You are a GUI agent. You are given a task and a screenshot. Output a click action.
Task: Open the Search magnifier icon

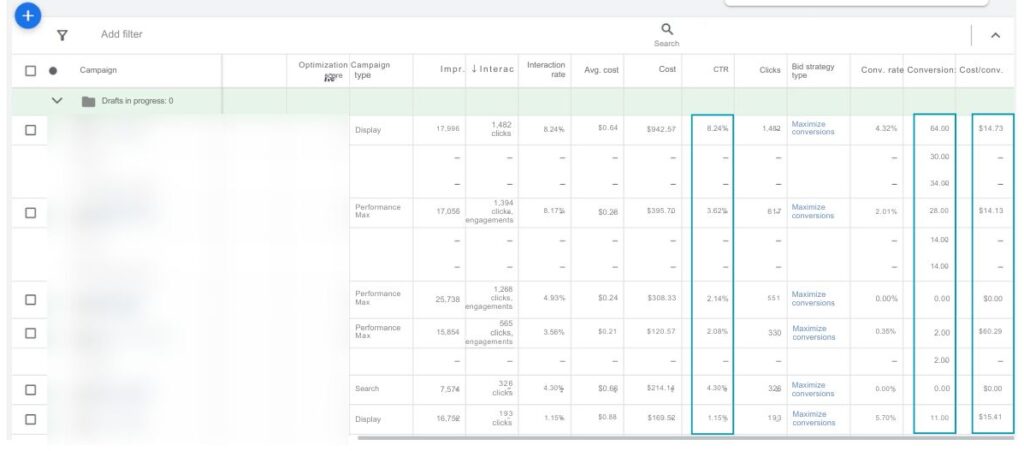pos(667,30)
